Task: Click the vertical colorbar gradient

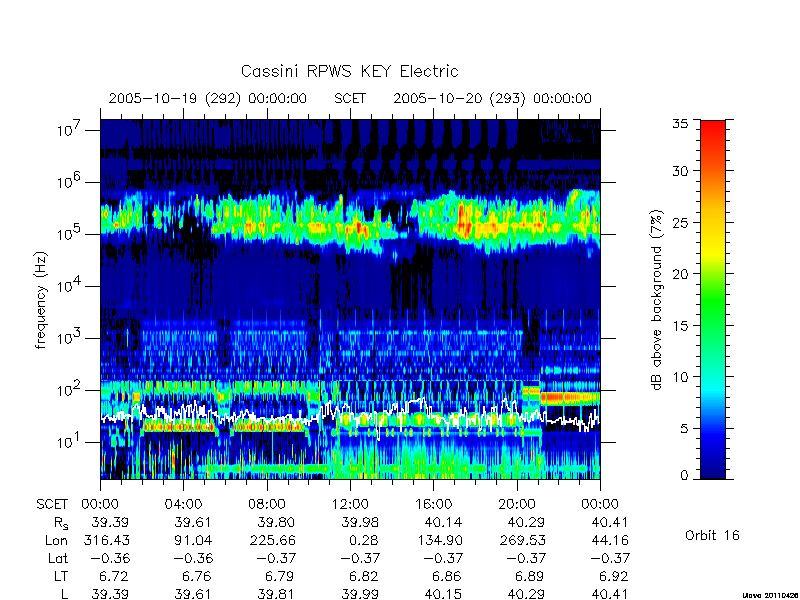Action: (x=713, y=299)
